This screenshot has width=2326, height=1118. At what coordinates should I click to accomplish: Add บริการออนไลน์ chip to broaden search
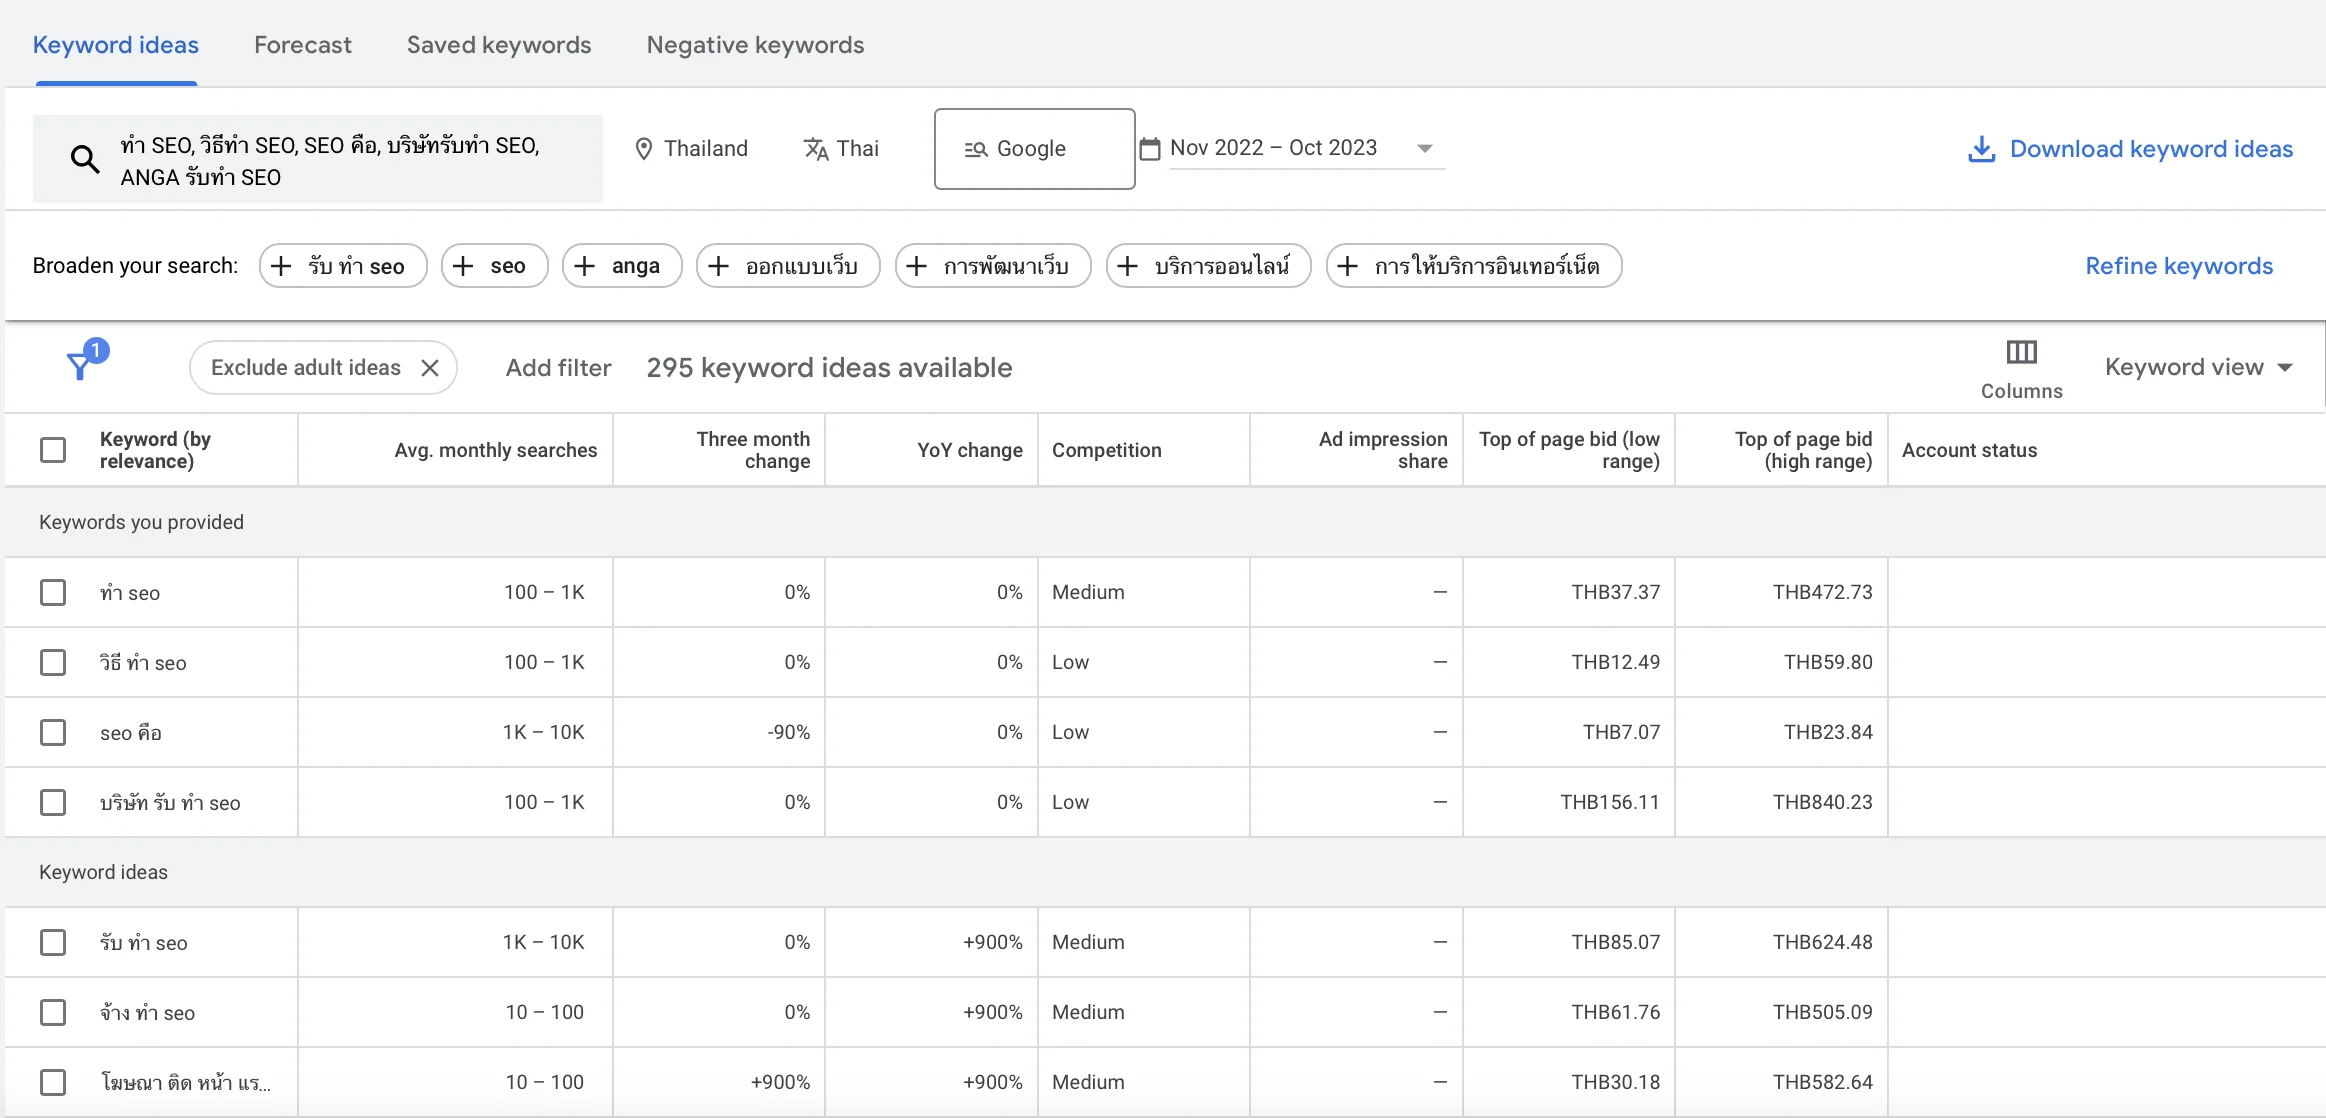coord(1208,266)
